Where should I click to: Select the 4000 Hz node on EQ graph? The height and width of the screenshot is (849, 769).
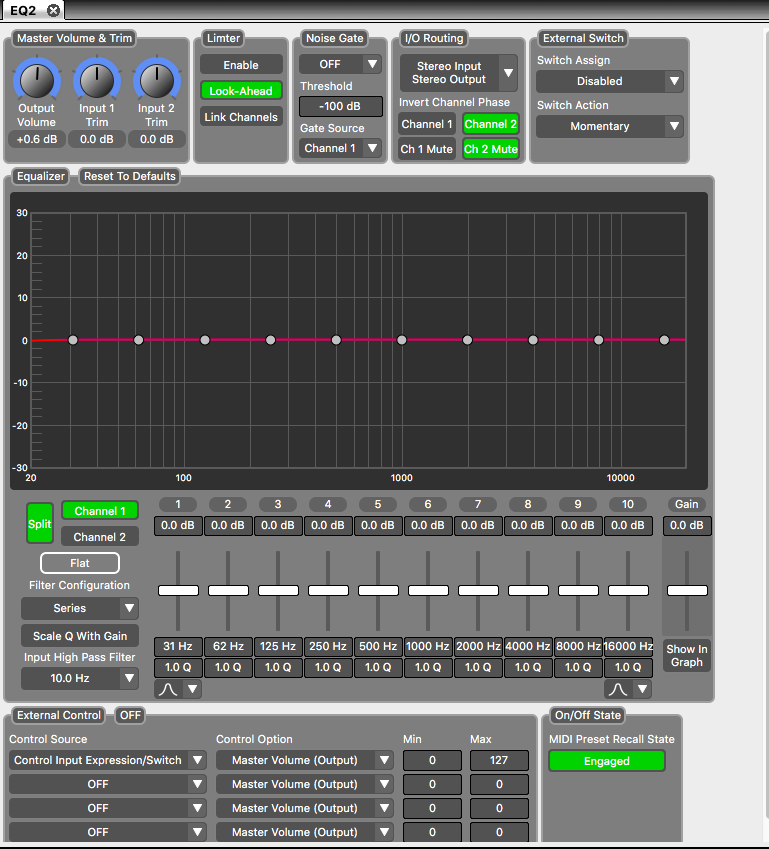[533, 340]
